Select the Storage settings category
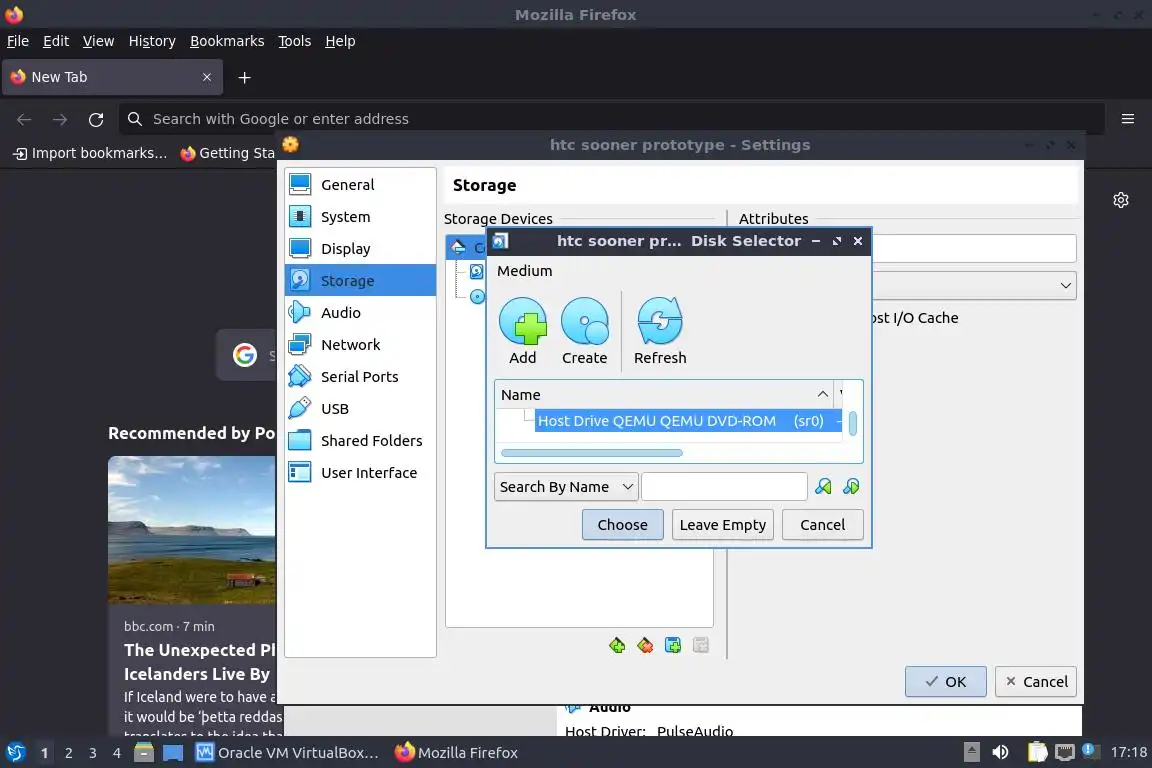Image resolution: width=1152 pixels, height=768 pixels. [x=360, y=280]
